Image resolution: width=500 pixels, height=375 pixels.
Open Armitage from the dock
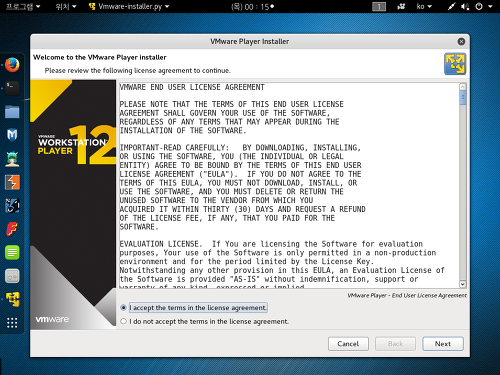coord(12,159)
